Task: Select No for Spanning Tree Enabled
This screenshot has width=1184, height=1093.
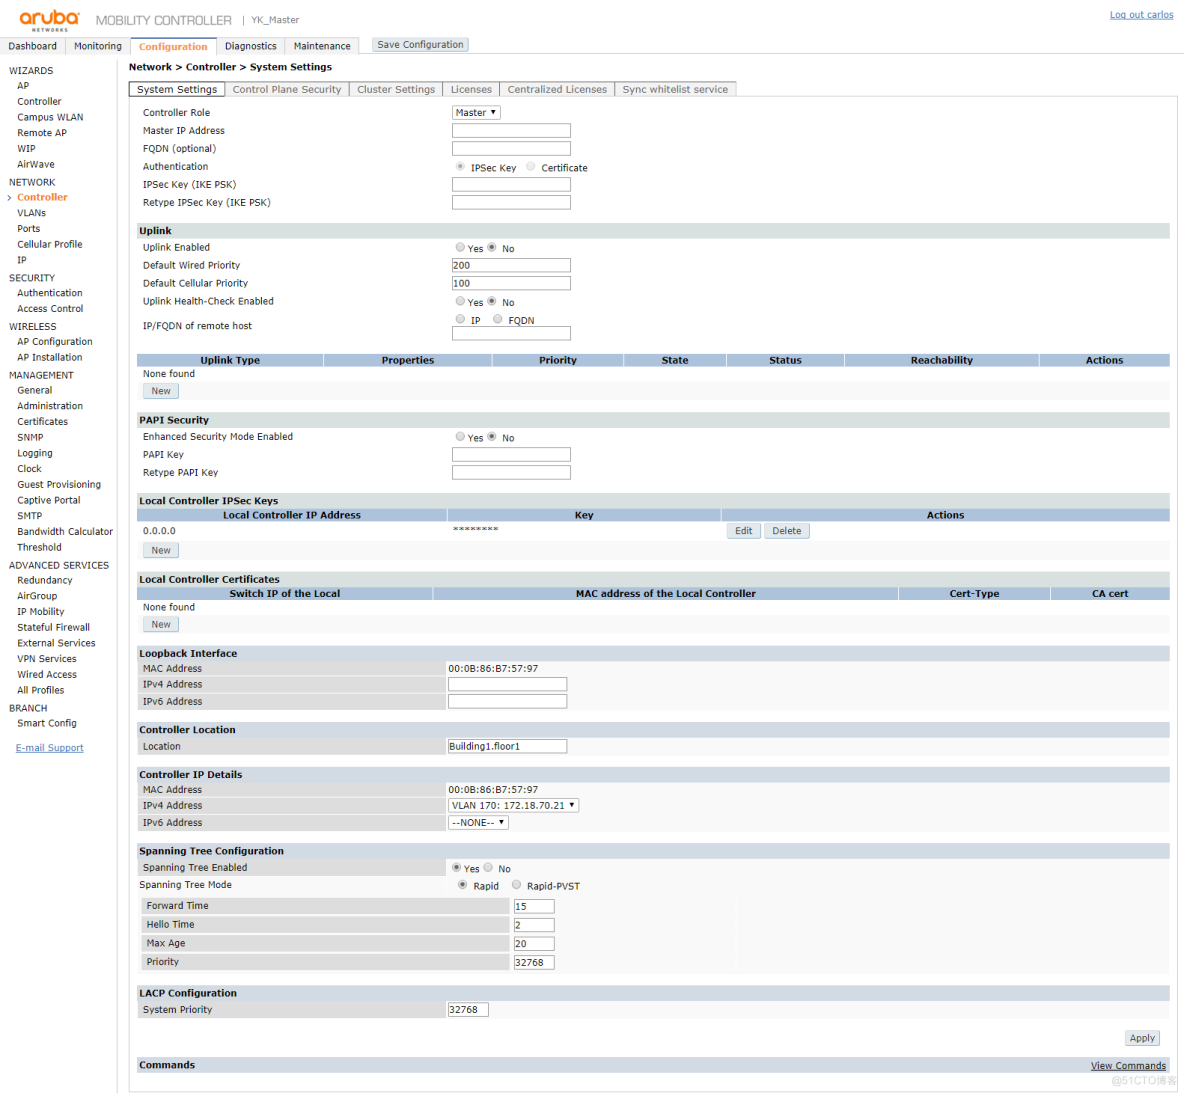Action: pyautogui.click(x=488, y=868)
